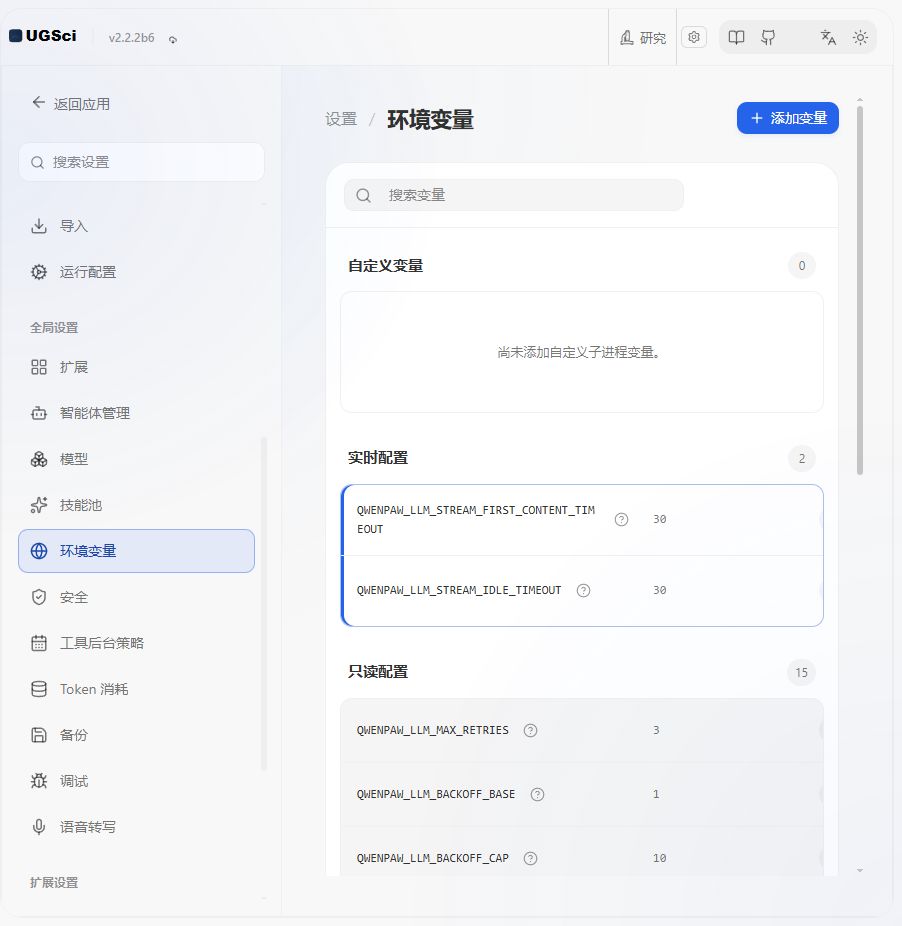Open the 技能池 settings page
Viewport: 902px width, 926px height.
[136, 505]
